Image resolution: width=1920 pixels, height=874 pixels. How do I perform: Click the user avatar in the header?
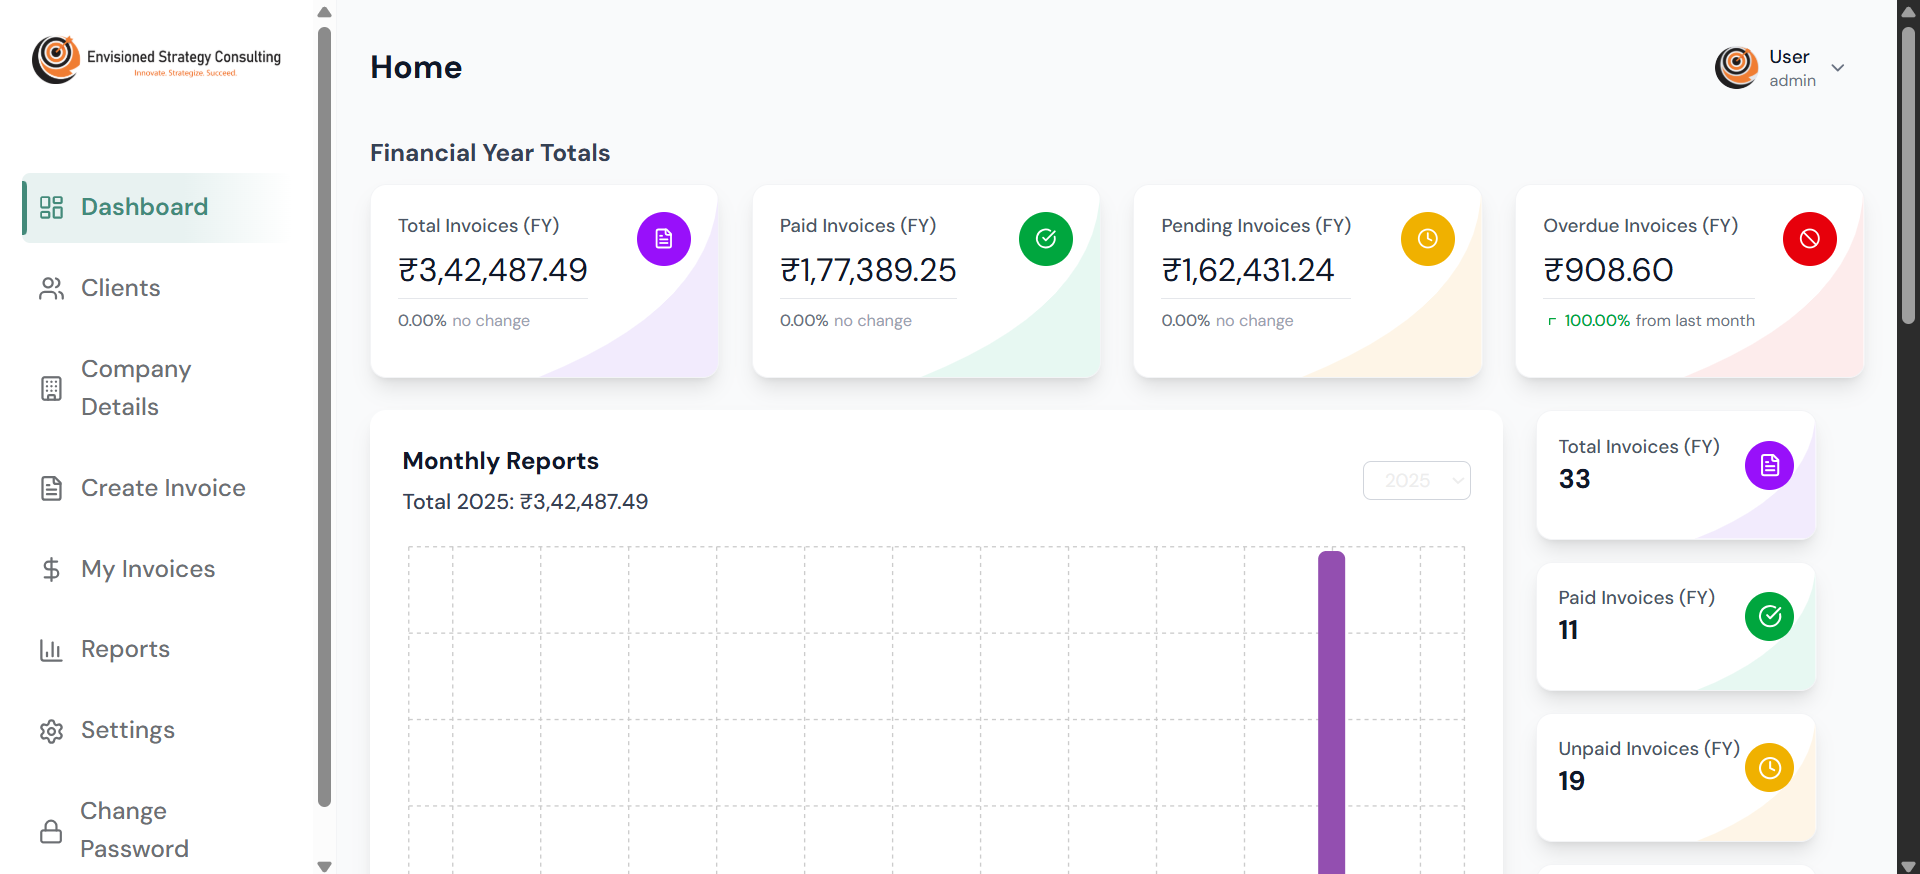(x=1736, y=68)
